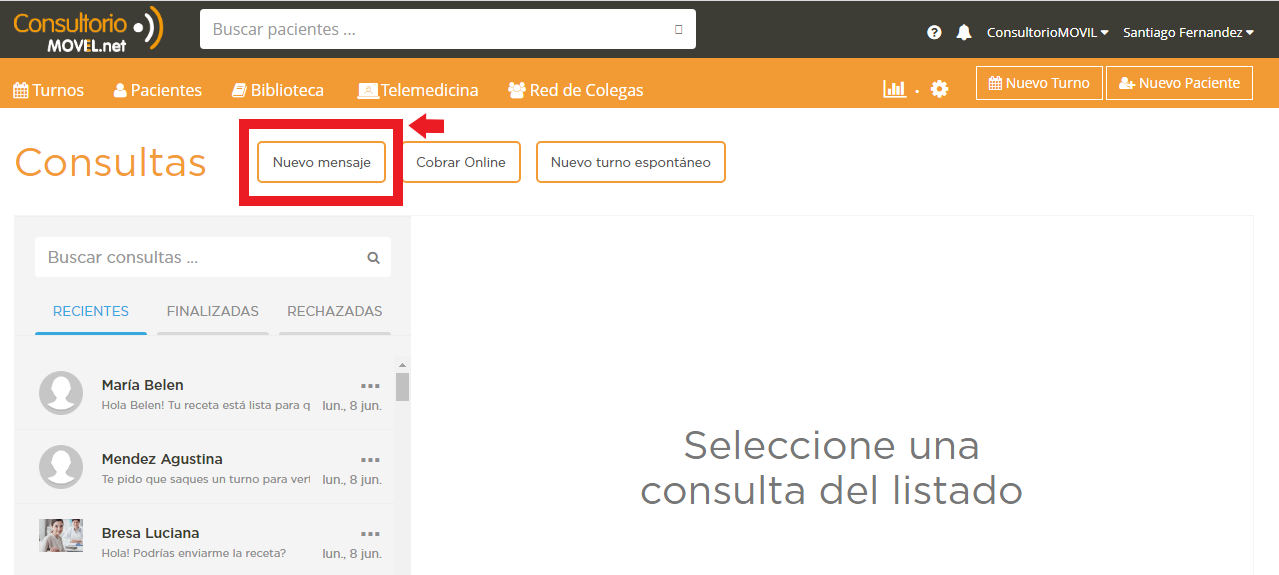Click the magnifier icon in Buscar consultas
The height and width of the screenshot is (575, 1279).
click(x=373, y=258)
